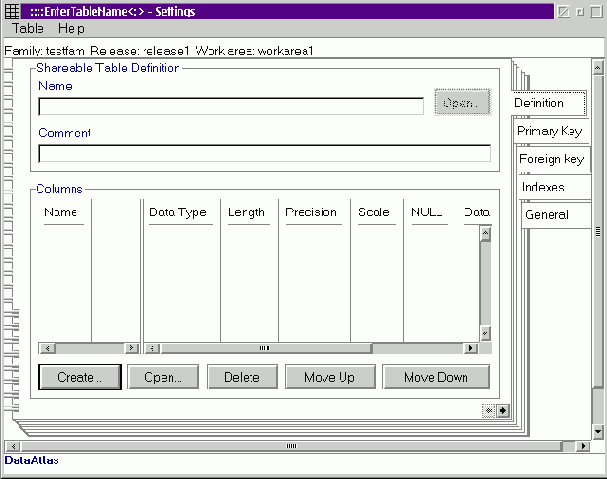This screenshot has height=479, width=607.
Task: Switch to the Foreign key tab
Action: (x=551, y=159)
